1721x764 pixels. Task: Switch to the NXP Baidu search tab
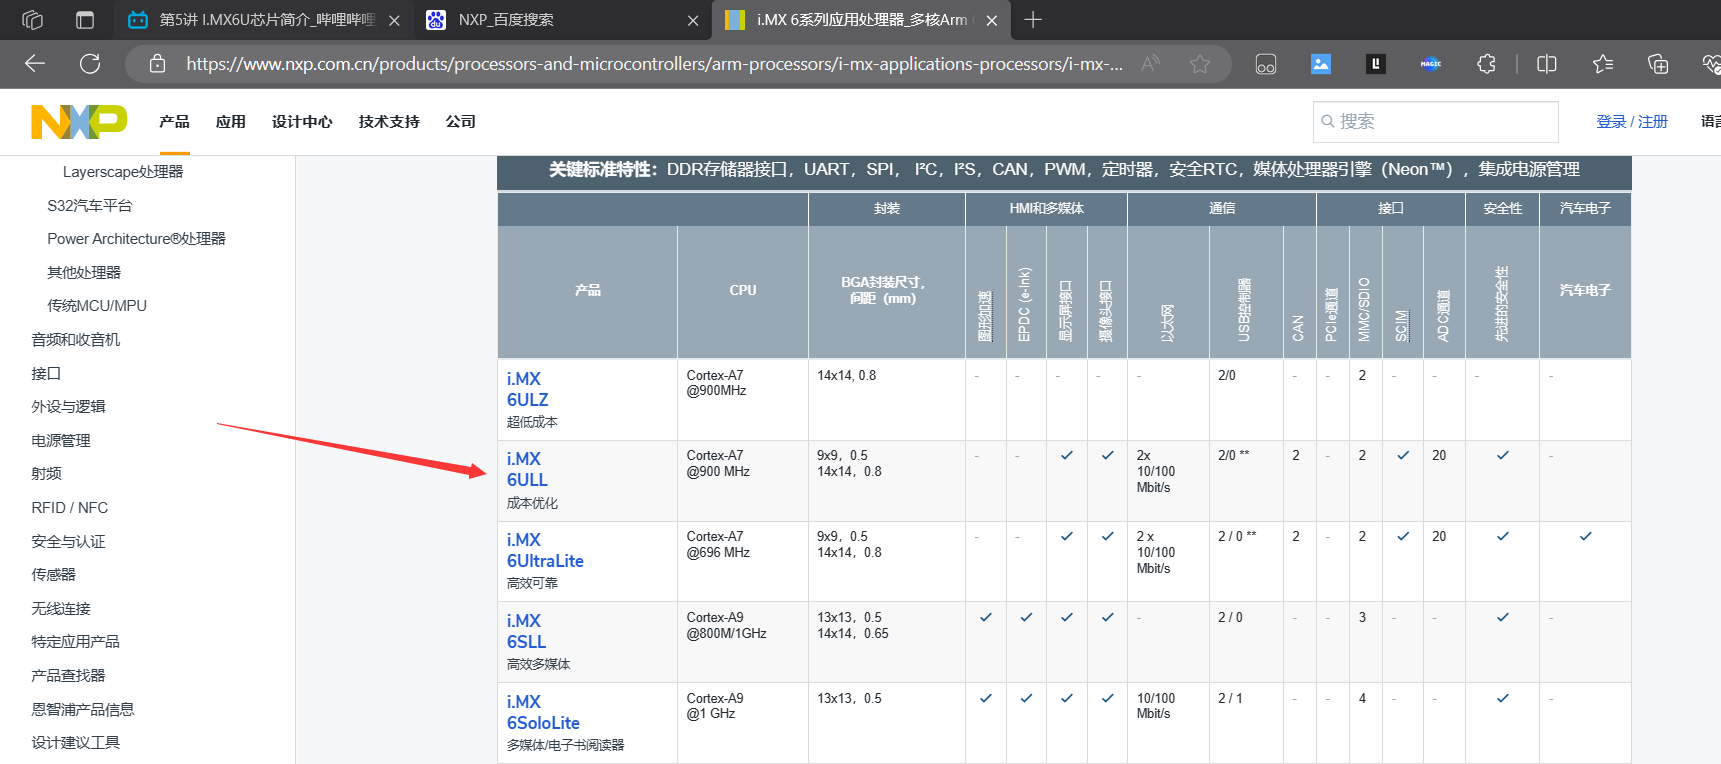[x=560, y=20]
